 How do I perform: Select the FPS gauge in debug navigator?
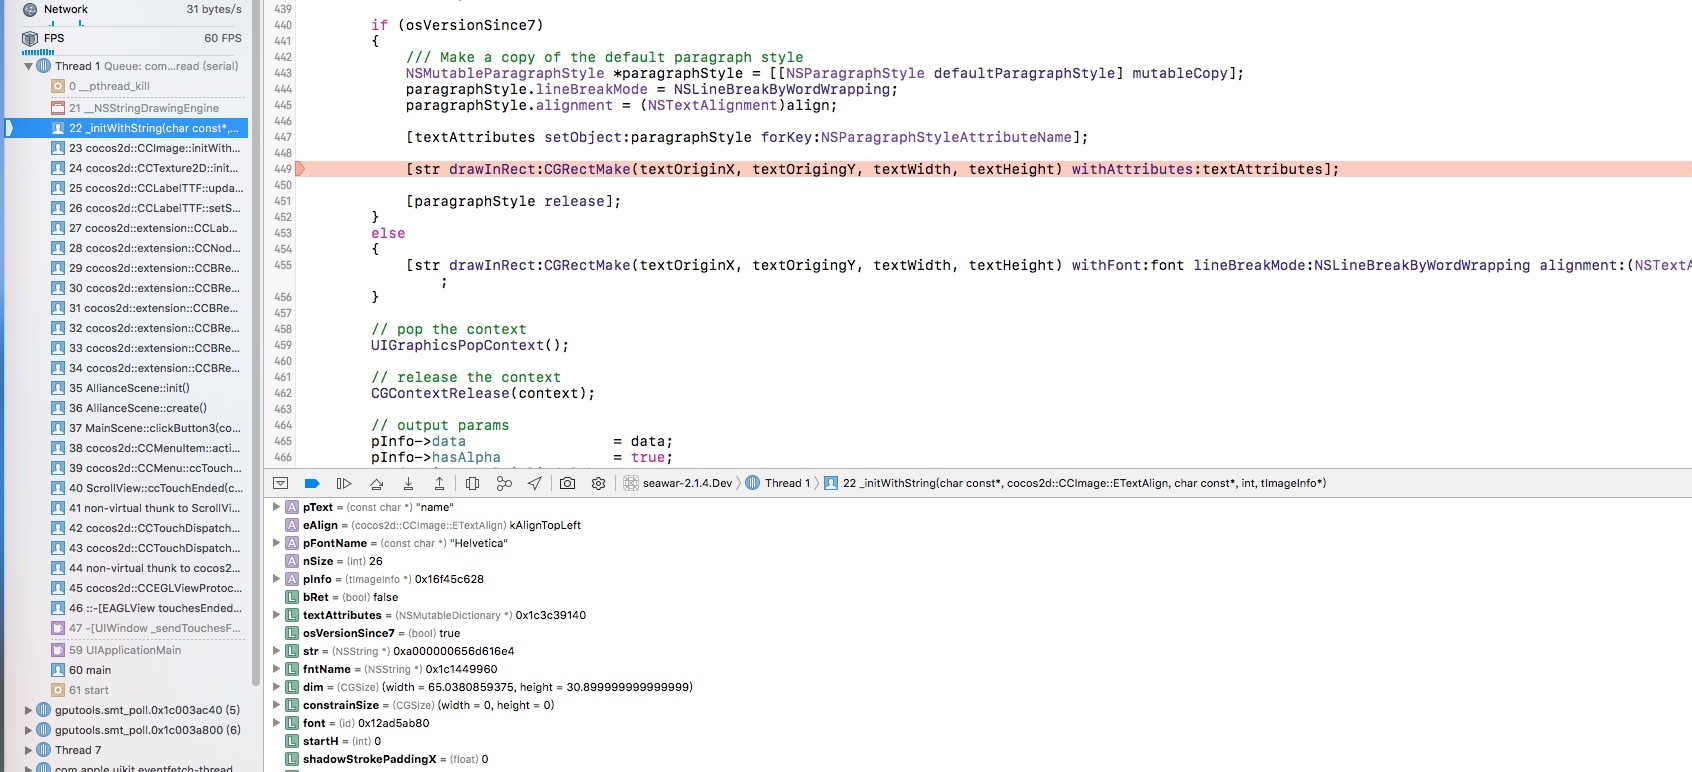coord(131,38)
